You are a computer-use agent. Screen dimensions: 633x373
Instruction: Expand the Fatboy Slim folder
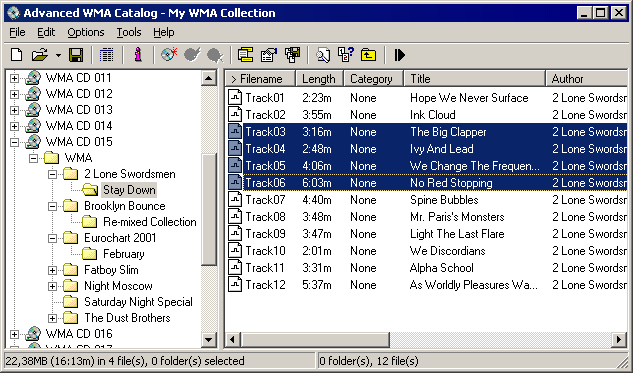(x=52, y=270)
